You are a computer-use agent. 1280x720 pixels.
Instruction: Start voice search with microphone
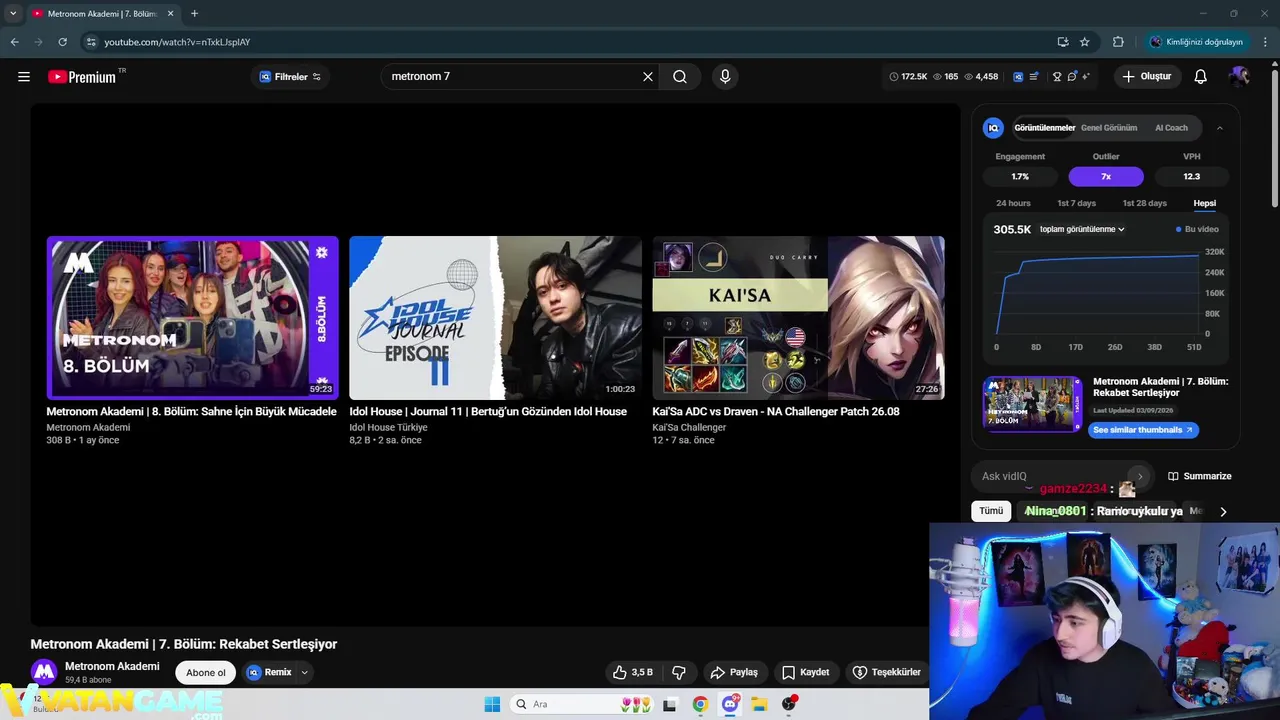(x=725, y=77)
